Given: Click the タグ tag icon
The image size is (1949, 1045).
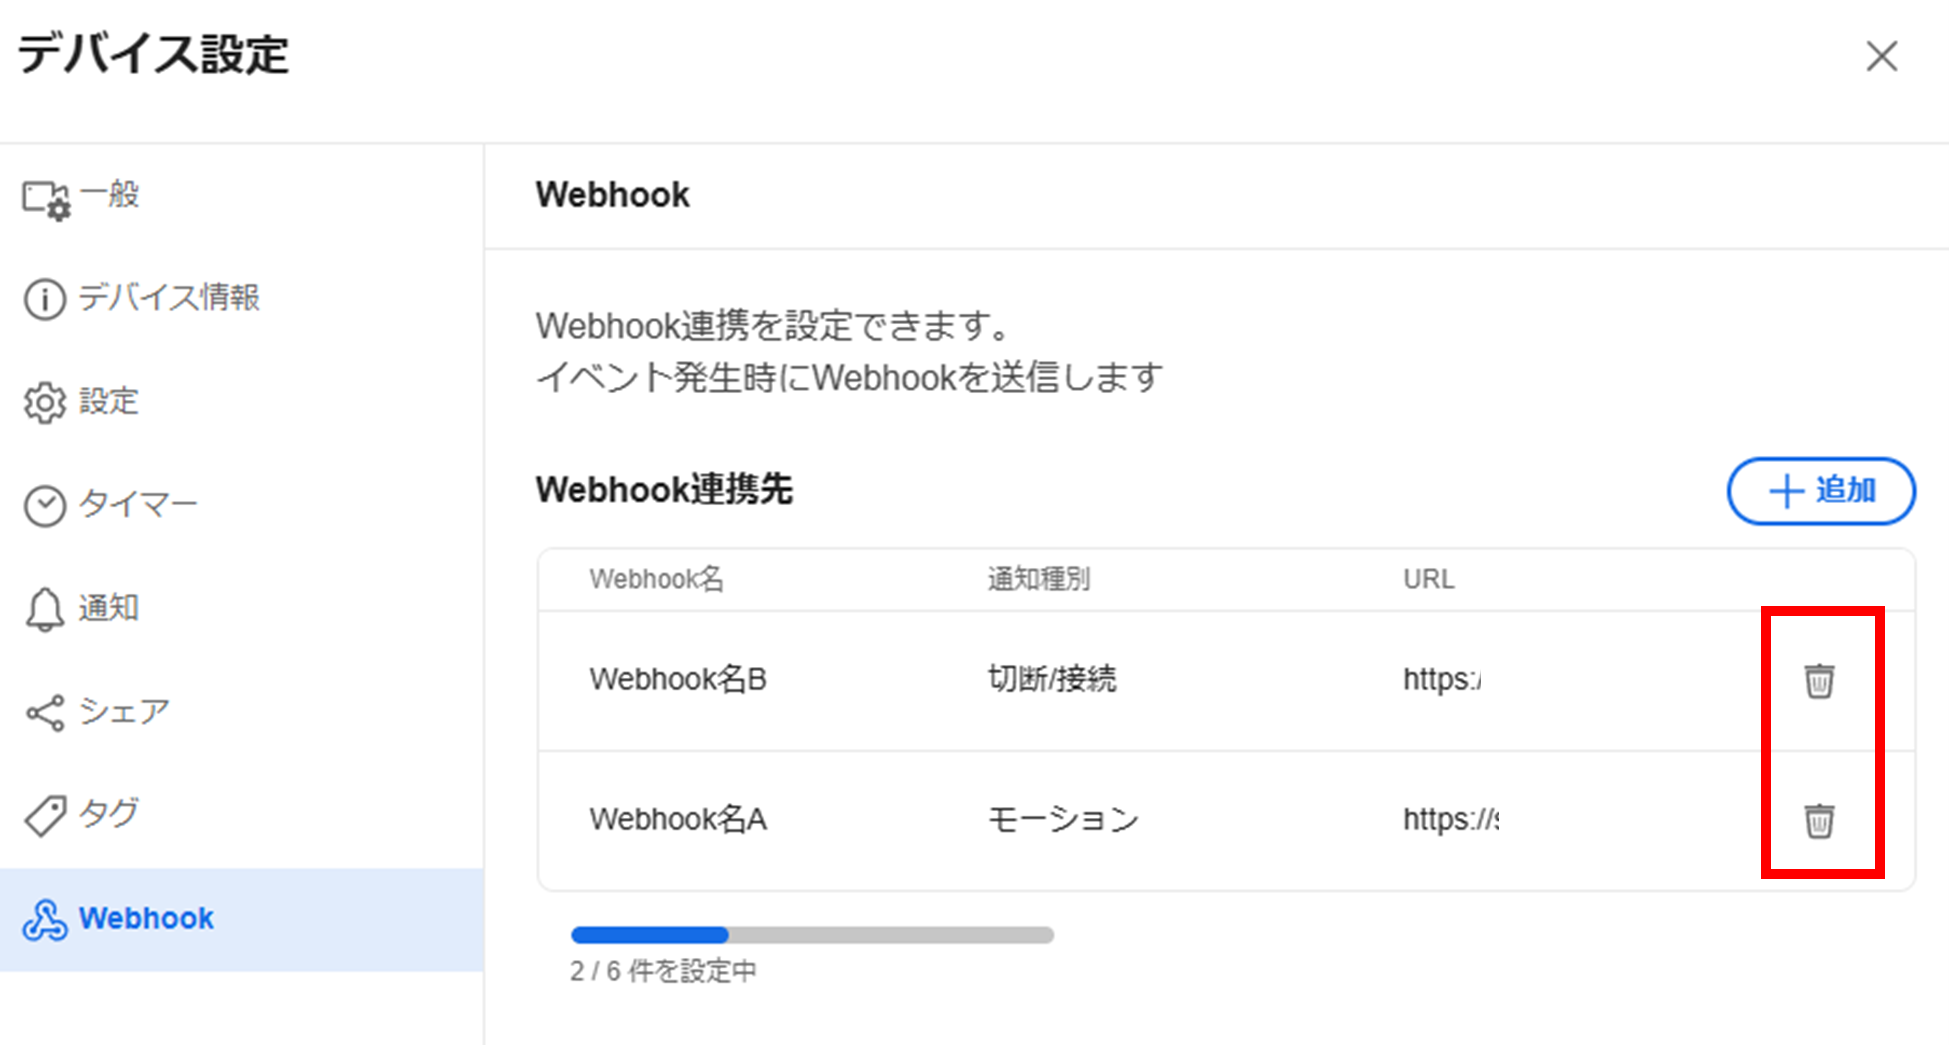Looking at the screenshot, I should coord(45,816).
